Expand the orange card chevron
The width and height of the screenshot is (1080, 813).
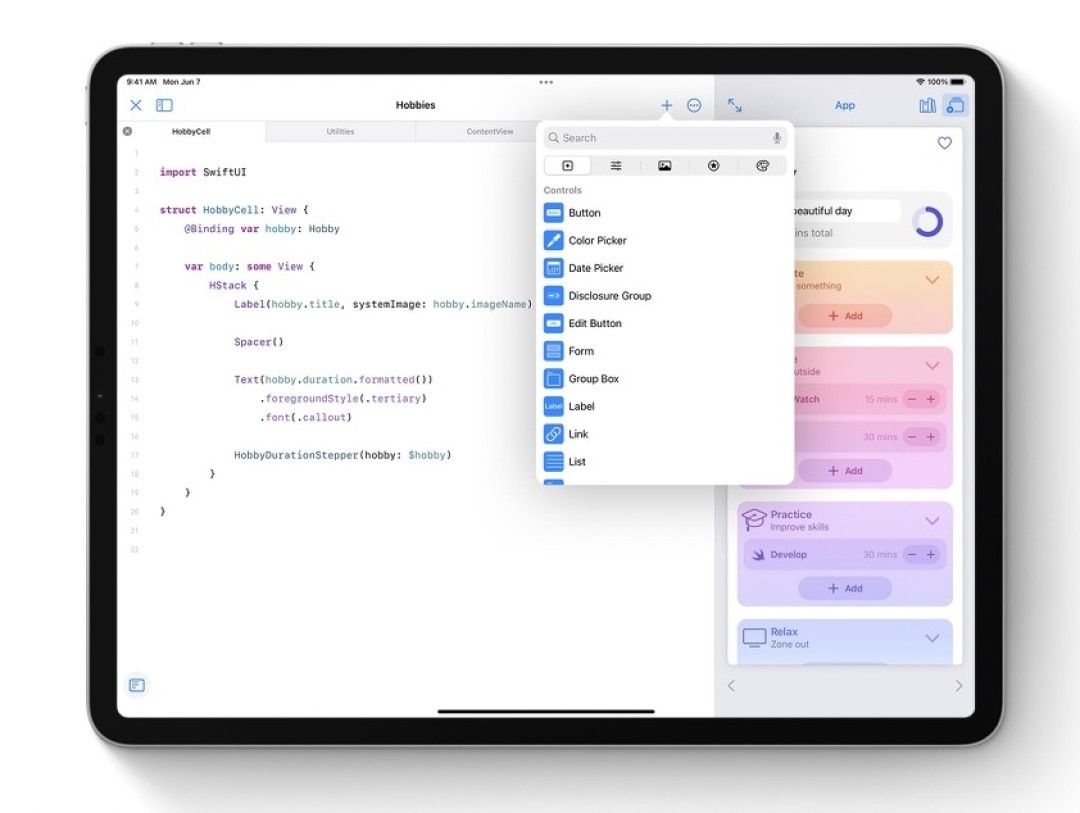(932, 280)
